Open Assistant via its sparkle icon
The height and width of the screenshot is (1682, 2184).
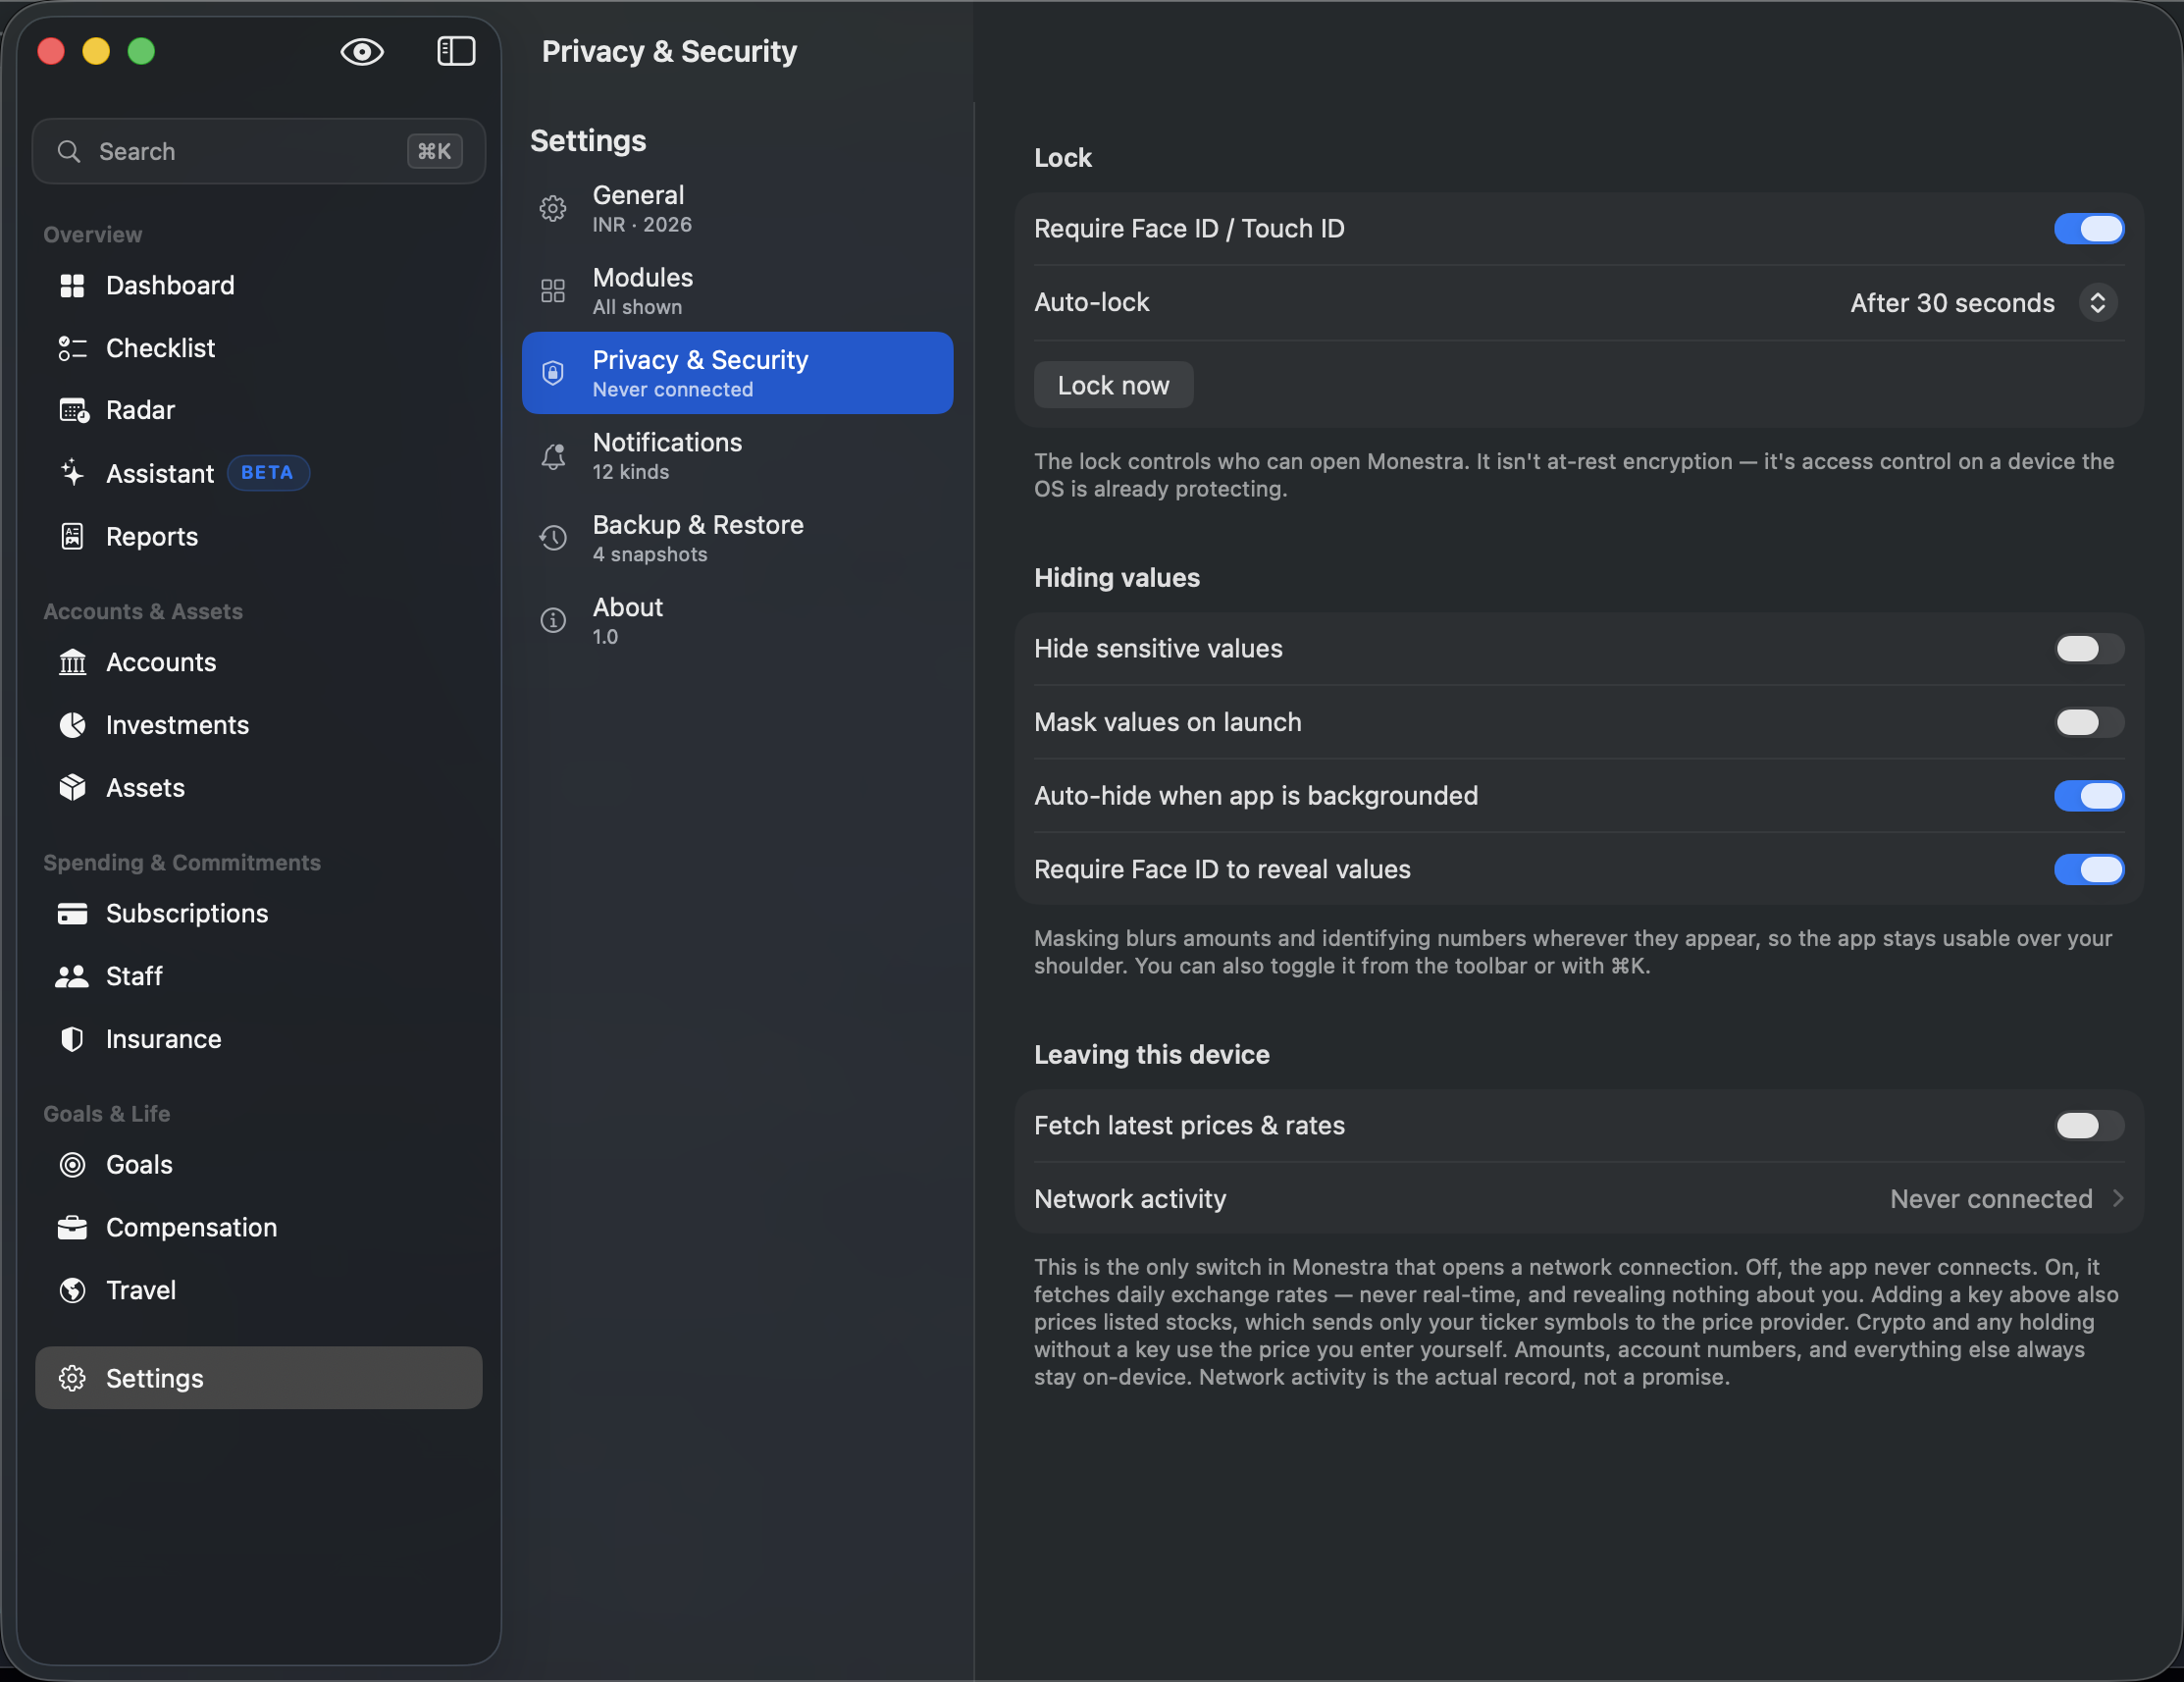(x=72, y=473)
